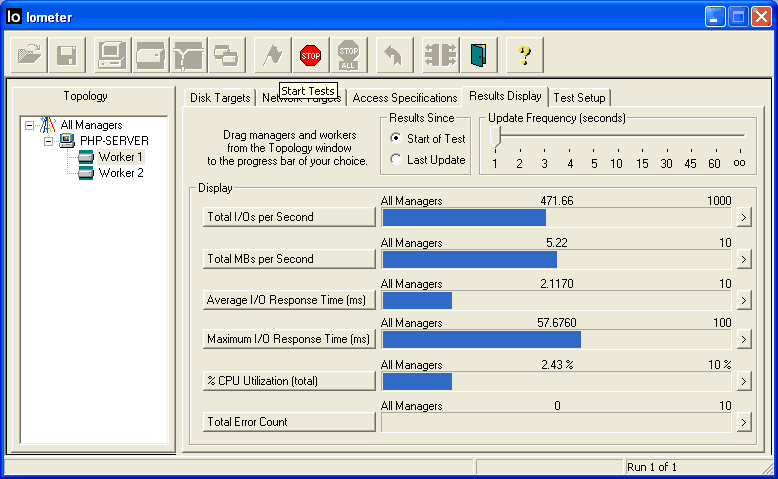Select Start of Test radio button
The width and height of the screenshot is (778, 479).
coord(395,138)
